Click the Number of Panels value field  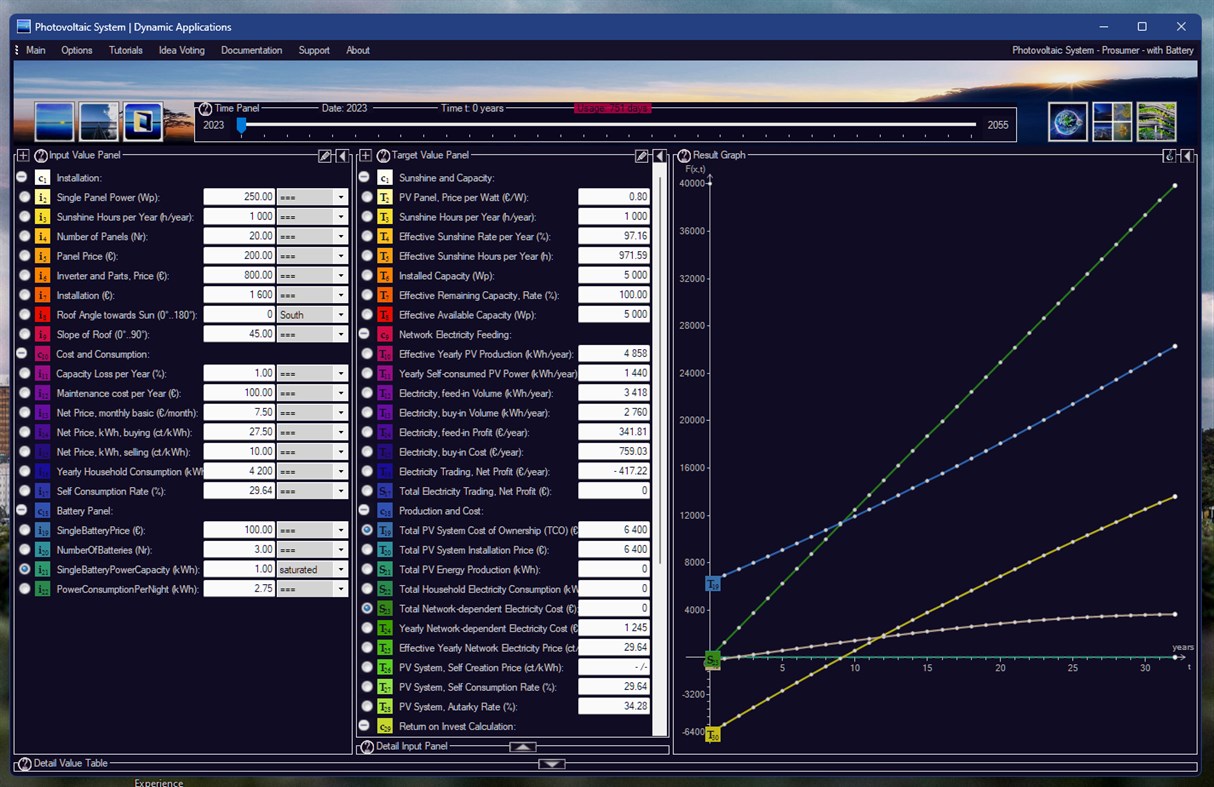[x=240, y=236]
